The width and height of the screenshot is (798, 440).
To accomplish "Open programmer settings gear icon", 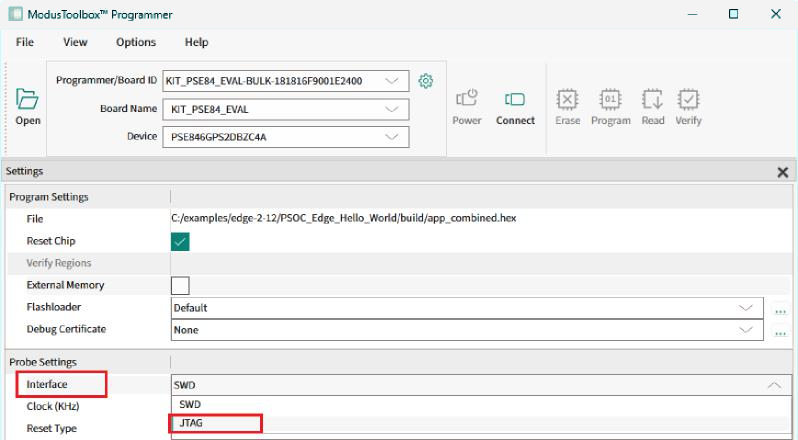I will coord(425,81).
